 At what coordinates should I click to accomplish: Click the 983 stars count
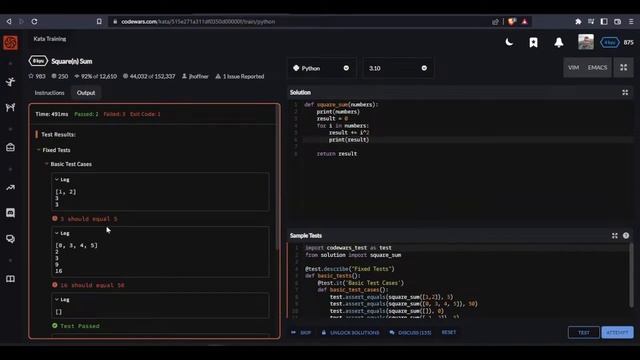[x=37, y=76]
